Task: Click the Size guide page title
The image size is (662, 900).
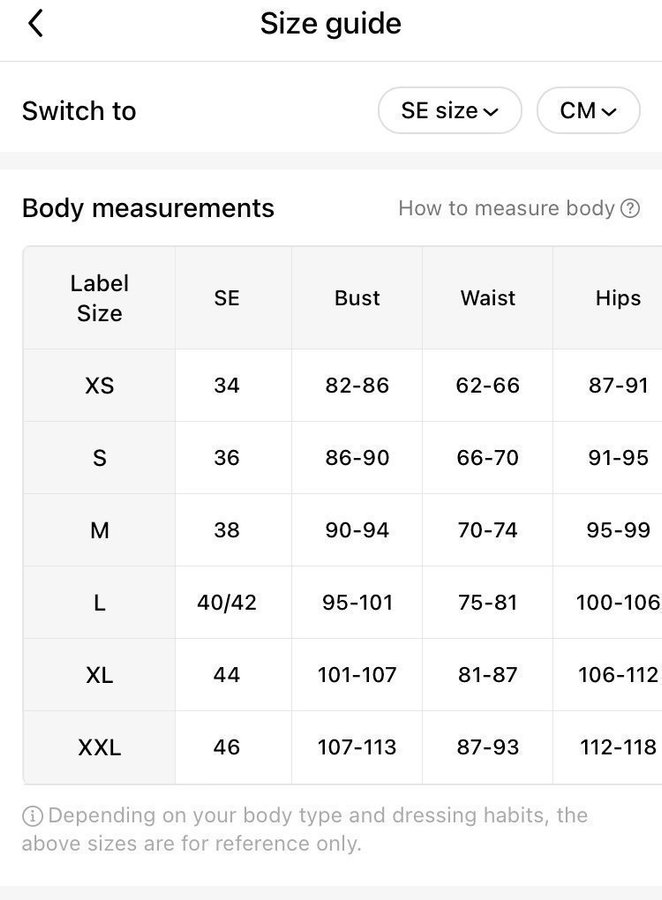Action: pyautogui.click(x=330, y=24)
